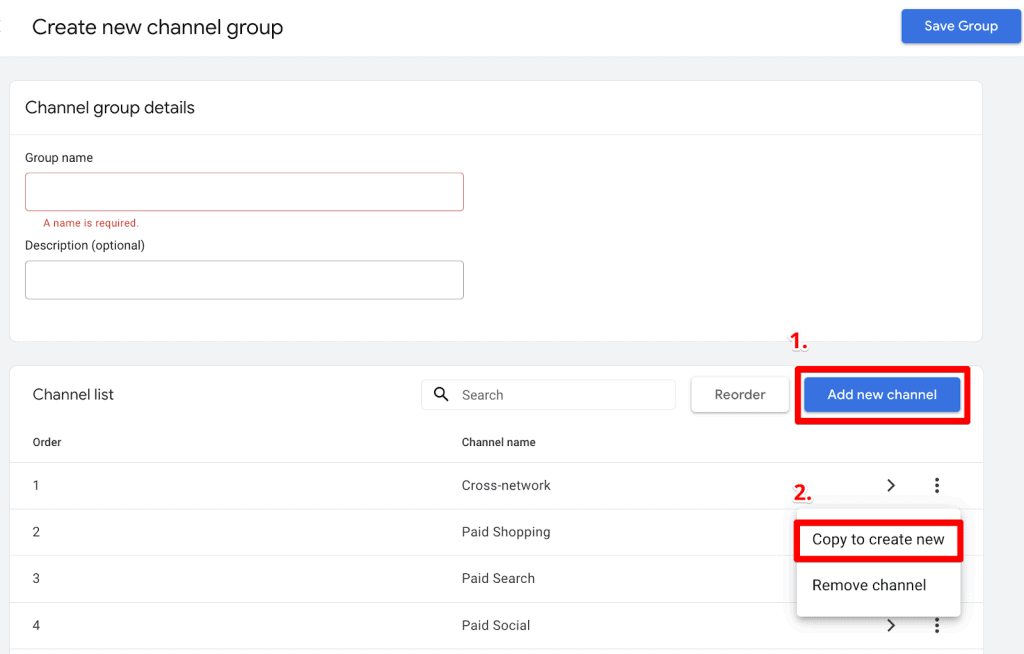Click the Save Group button
1024x654 pixels.
click(x=960, y=26)
